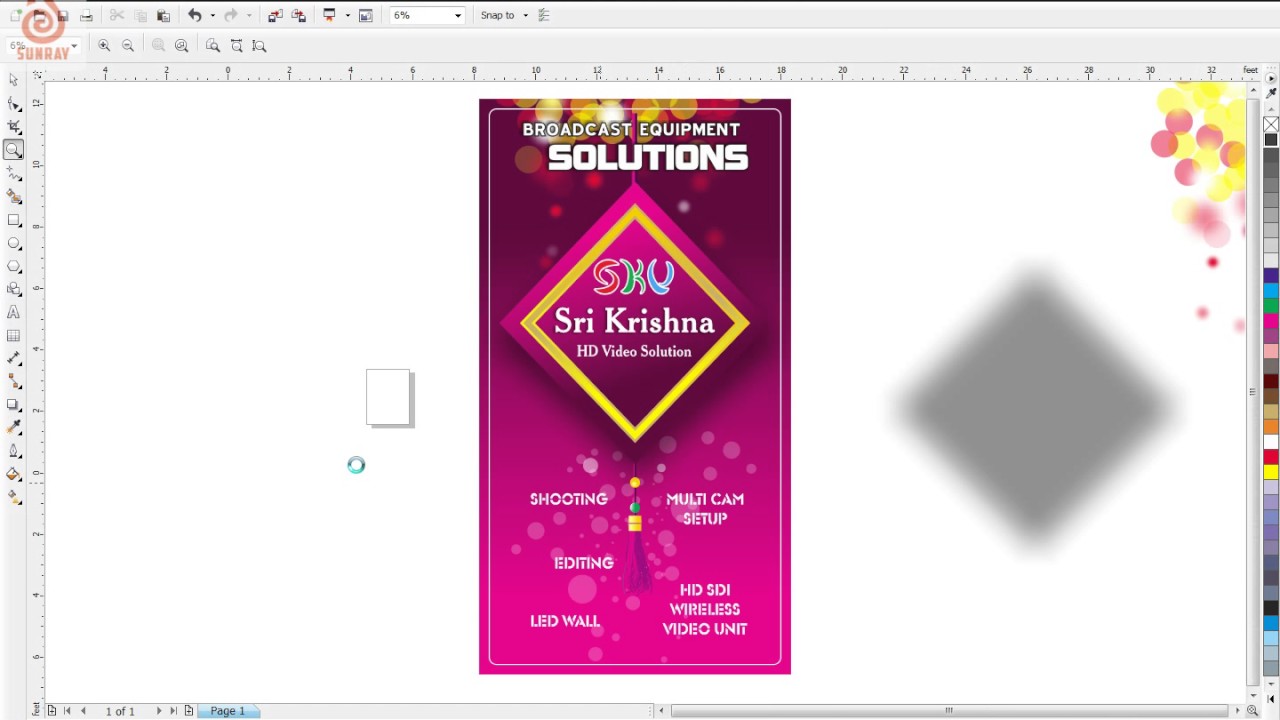This screenshot has height=720, width=1280.
Task: Select the Connector tool
Action: point(13,382)
